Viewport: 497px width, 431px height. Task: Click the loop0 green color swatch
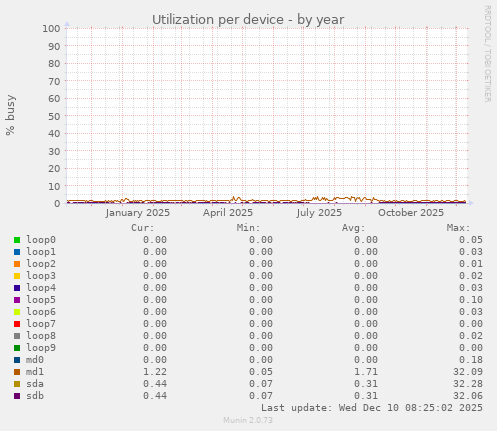point(17,240)
